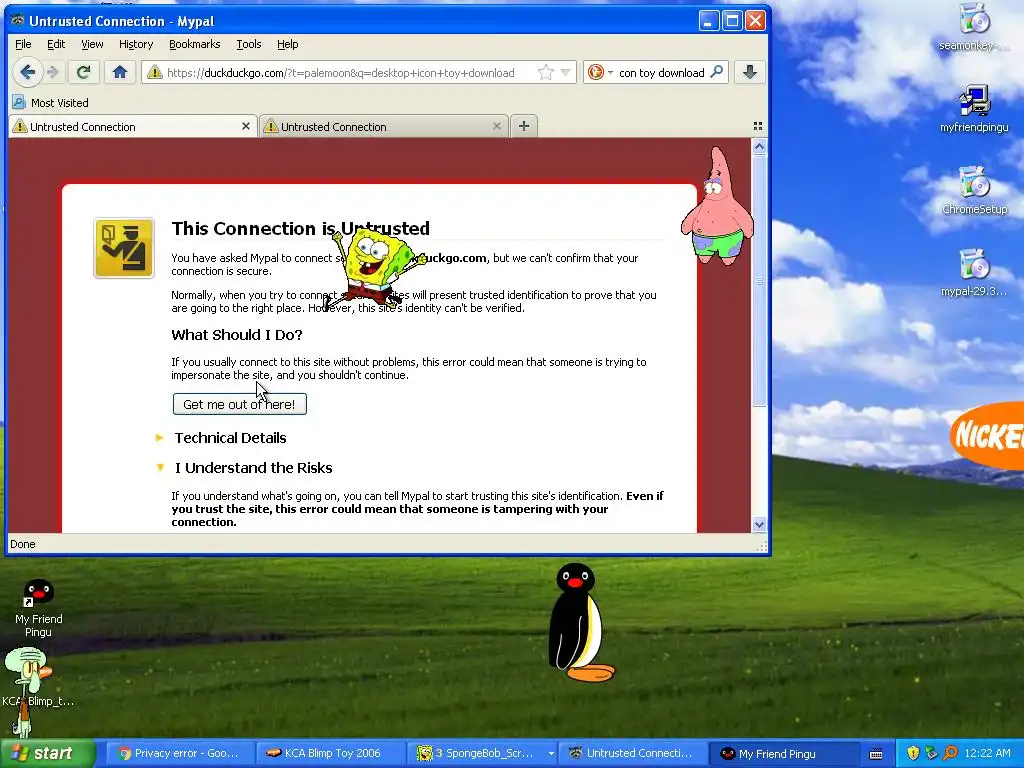Viewport: 1024px width, 768px height.
Task: Select the My Friend Pingu desktop shortcut
Action: coord(39,609)
